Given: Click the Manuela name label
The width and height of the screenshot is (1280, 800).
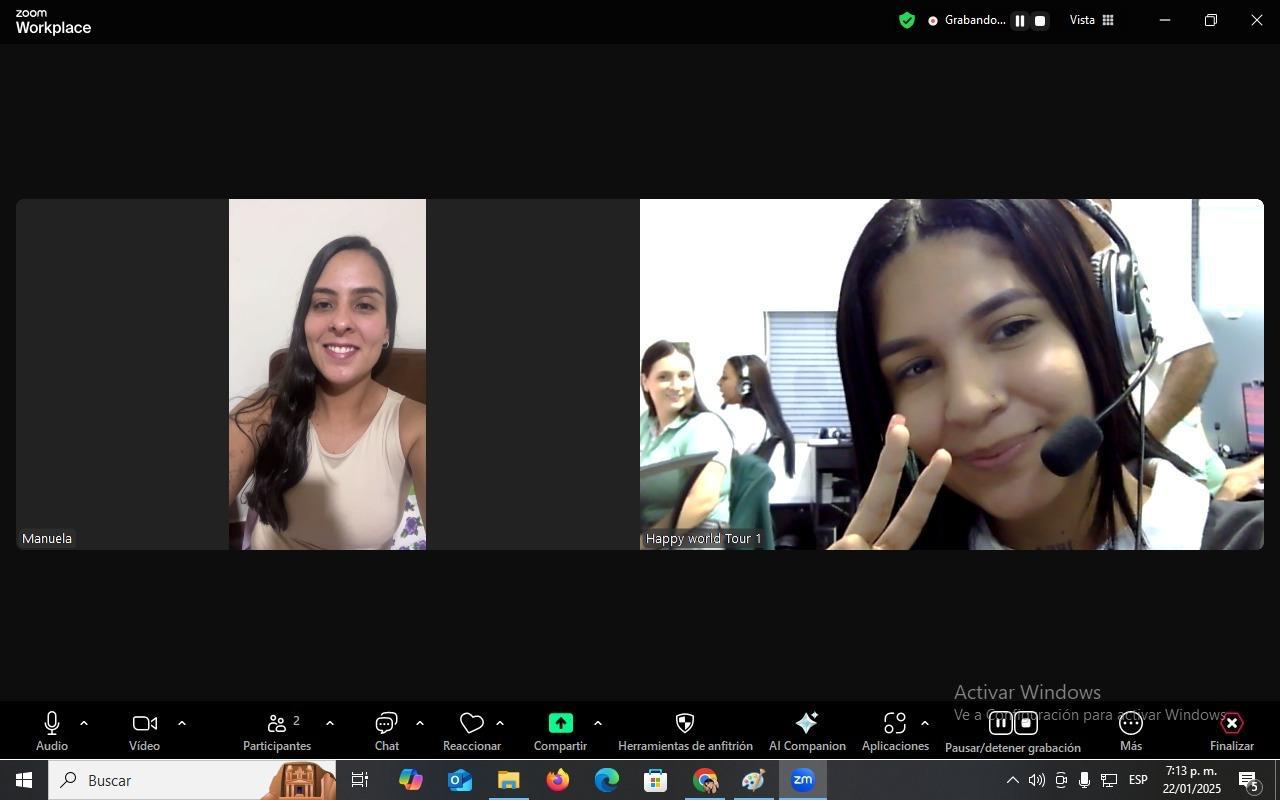Looking at the screenshot, I should click(47, 538).
